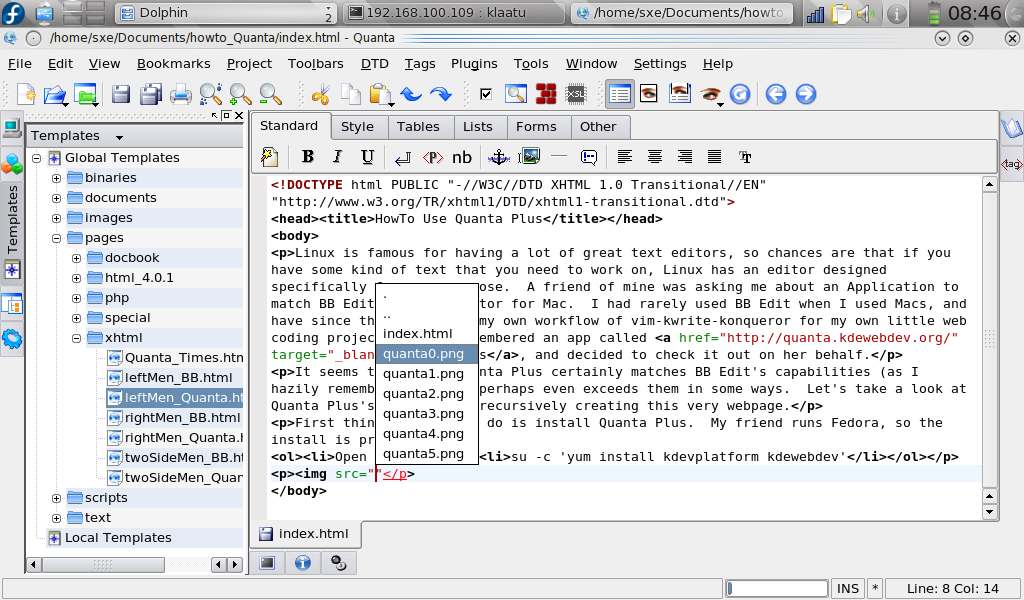Viewport: 1024px width, 600px height.
Task: Expand the docbook folder
Action: 76,259
